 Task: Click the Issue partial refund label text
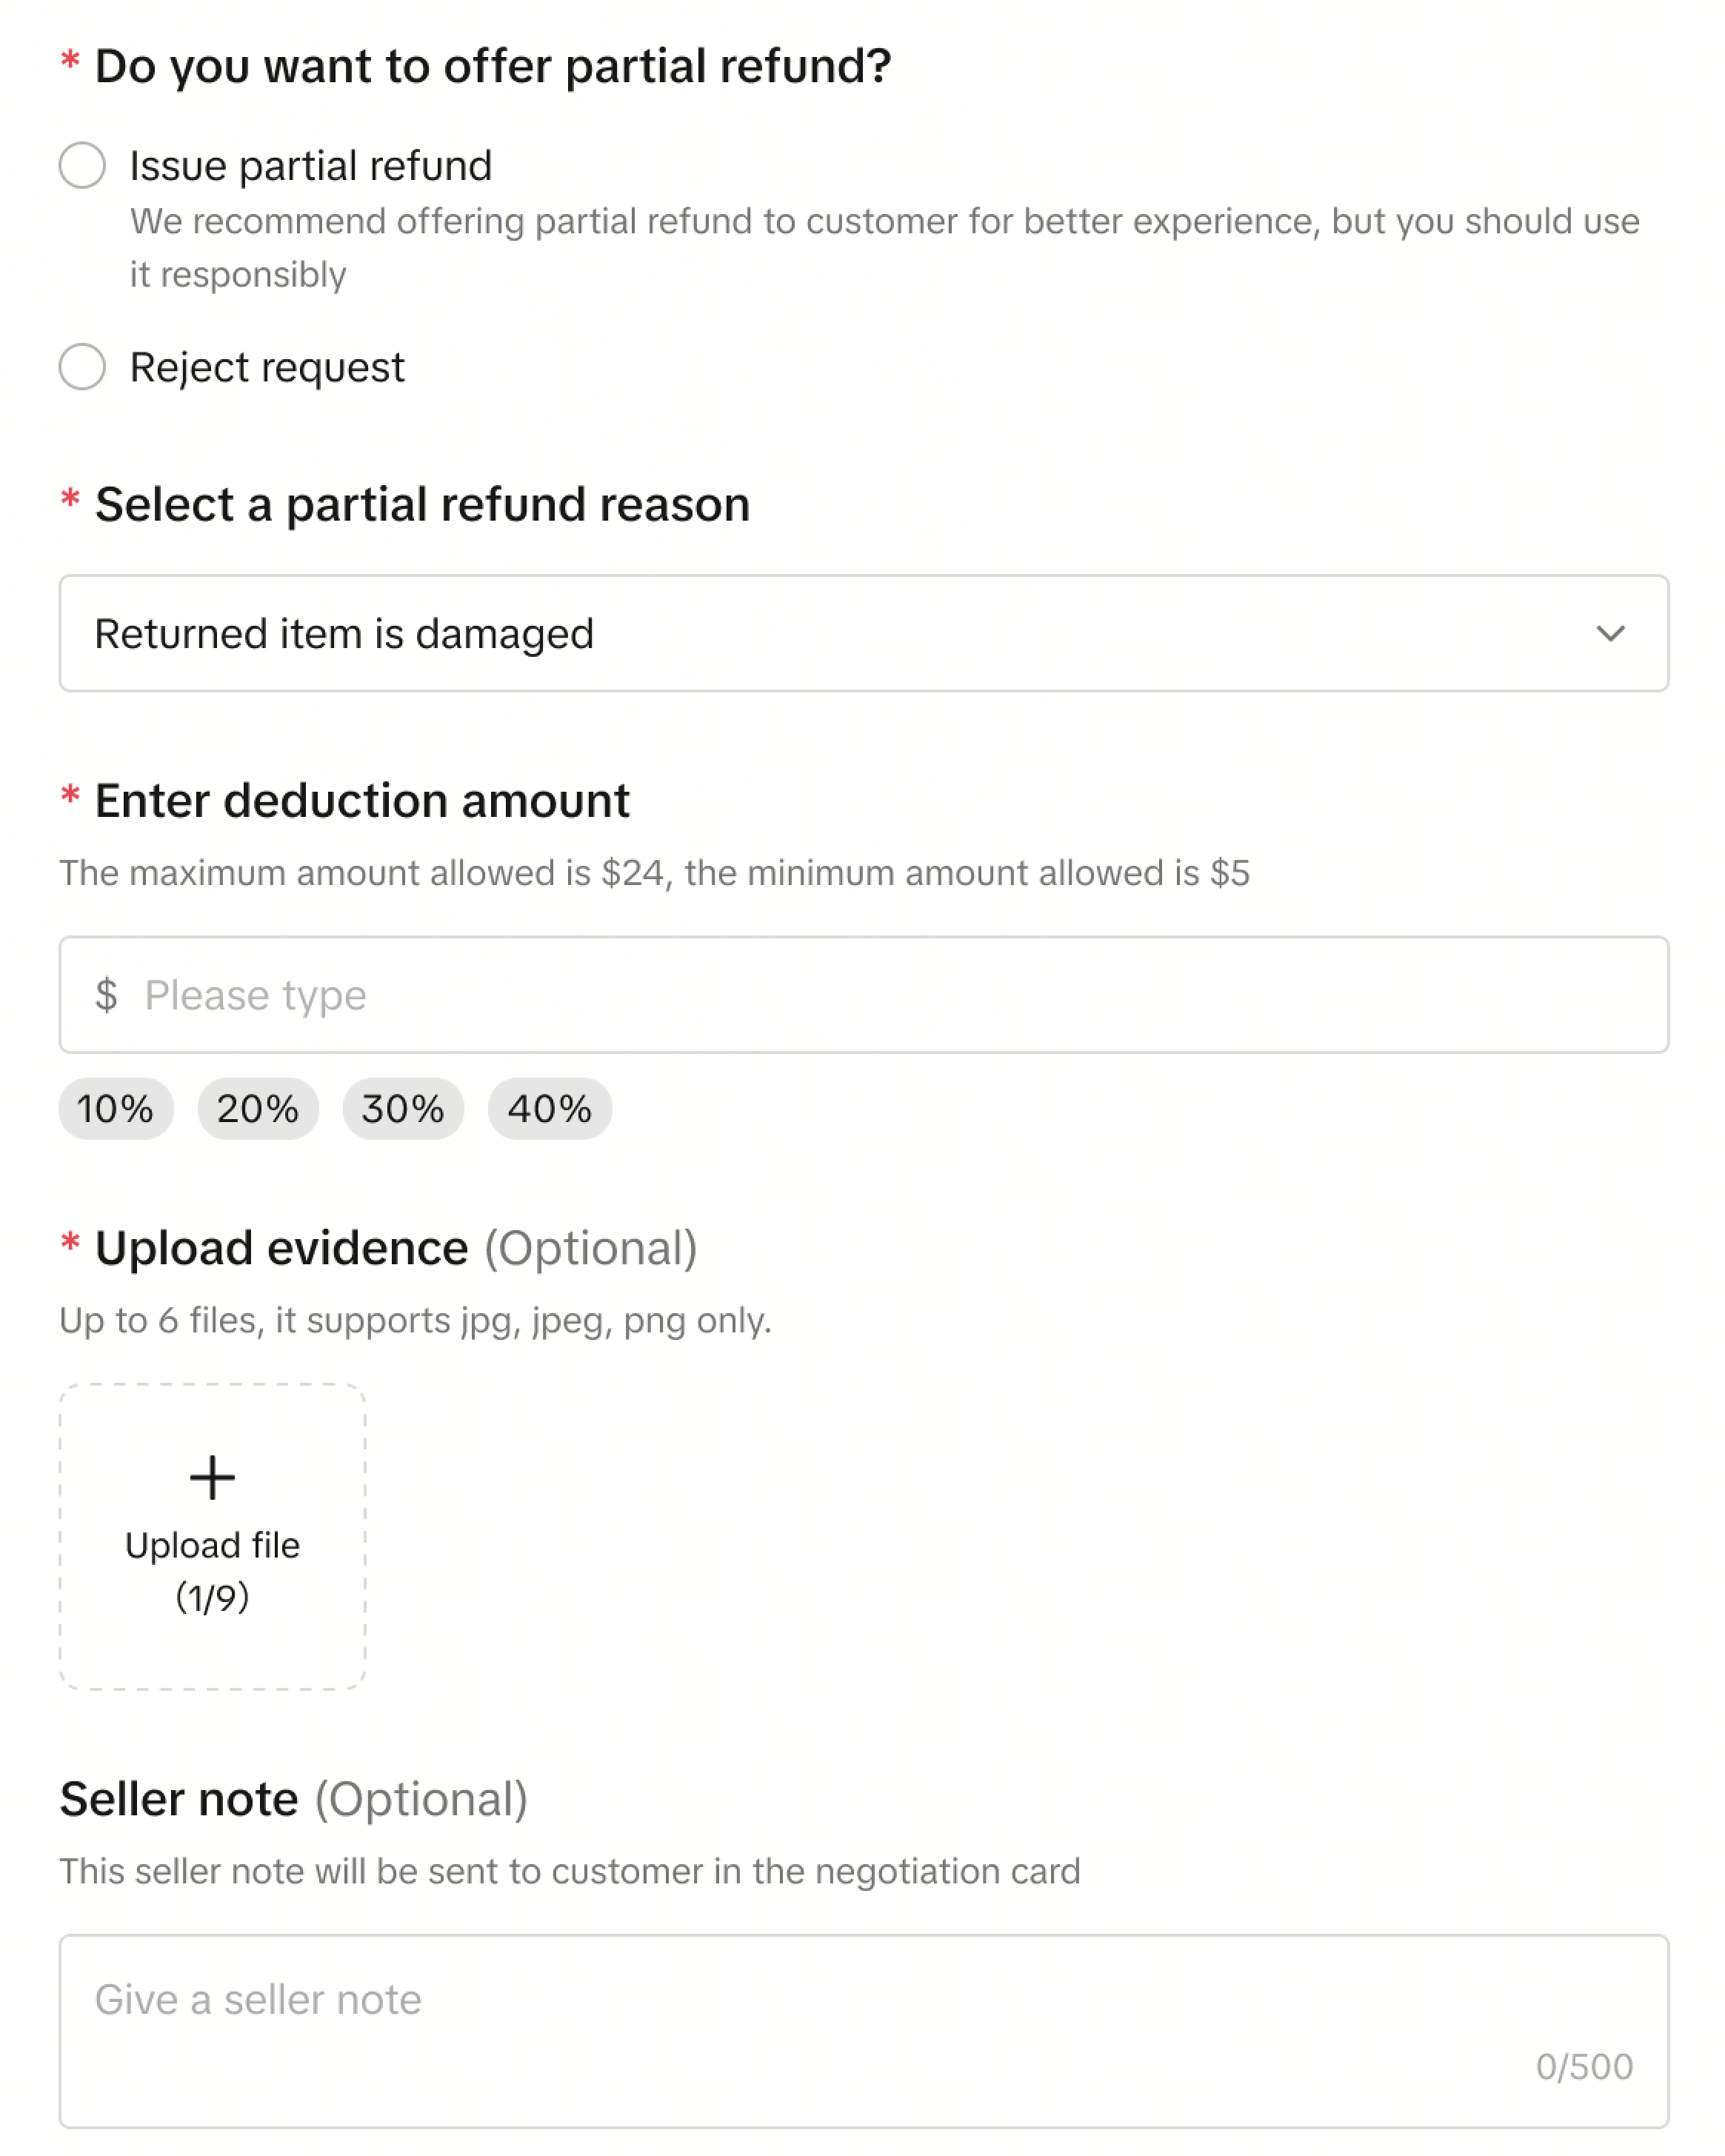[311, 166]
